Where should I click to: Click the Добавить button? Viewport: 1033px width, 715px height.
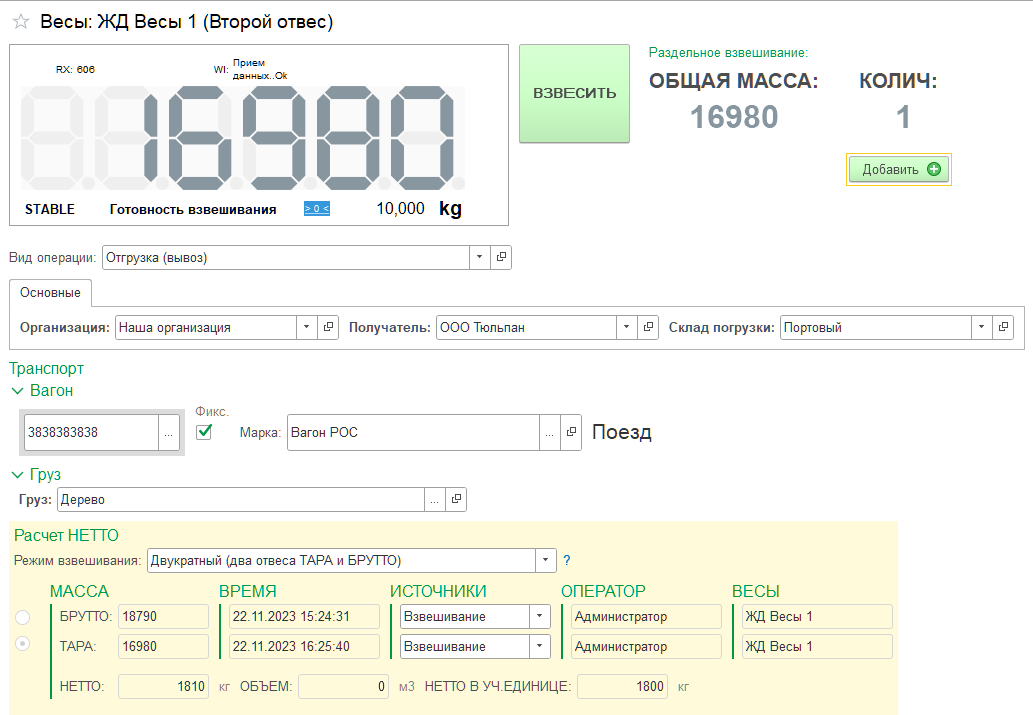pyautogui.click(x=899, y=169)
